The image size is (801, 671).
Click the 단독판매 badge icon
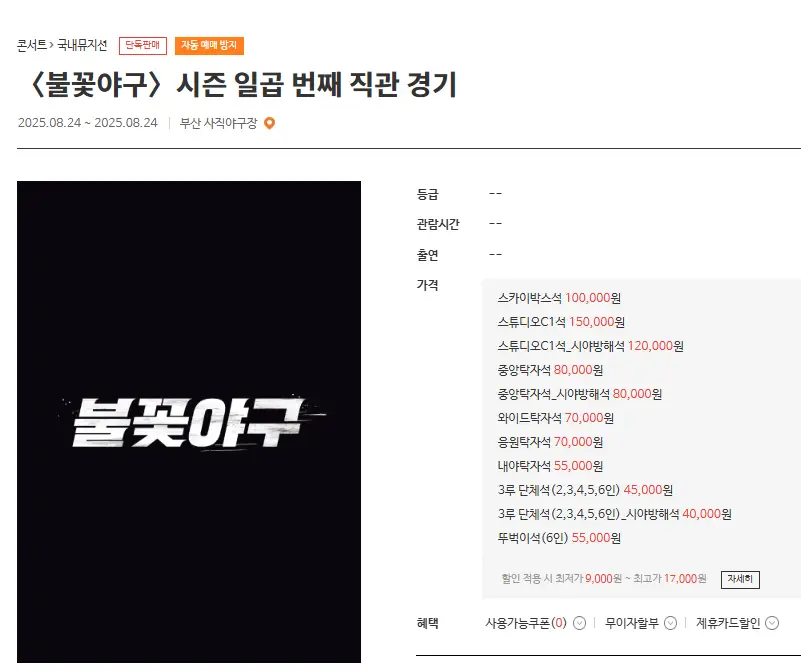(x=145, y=45)
